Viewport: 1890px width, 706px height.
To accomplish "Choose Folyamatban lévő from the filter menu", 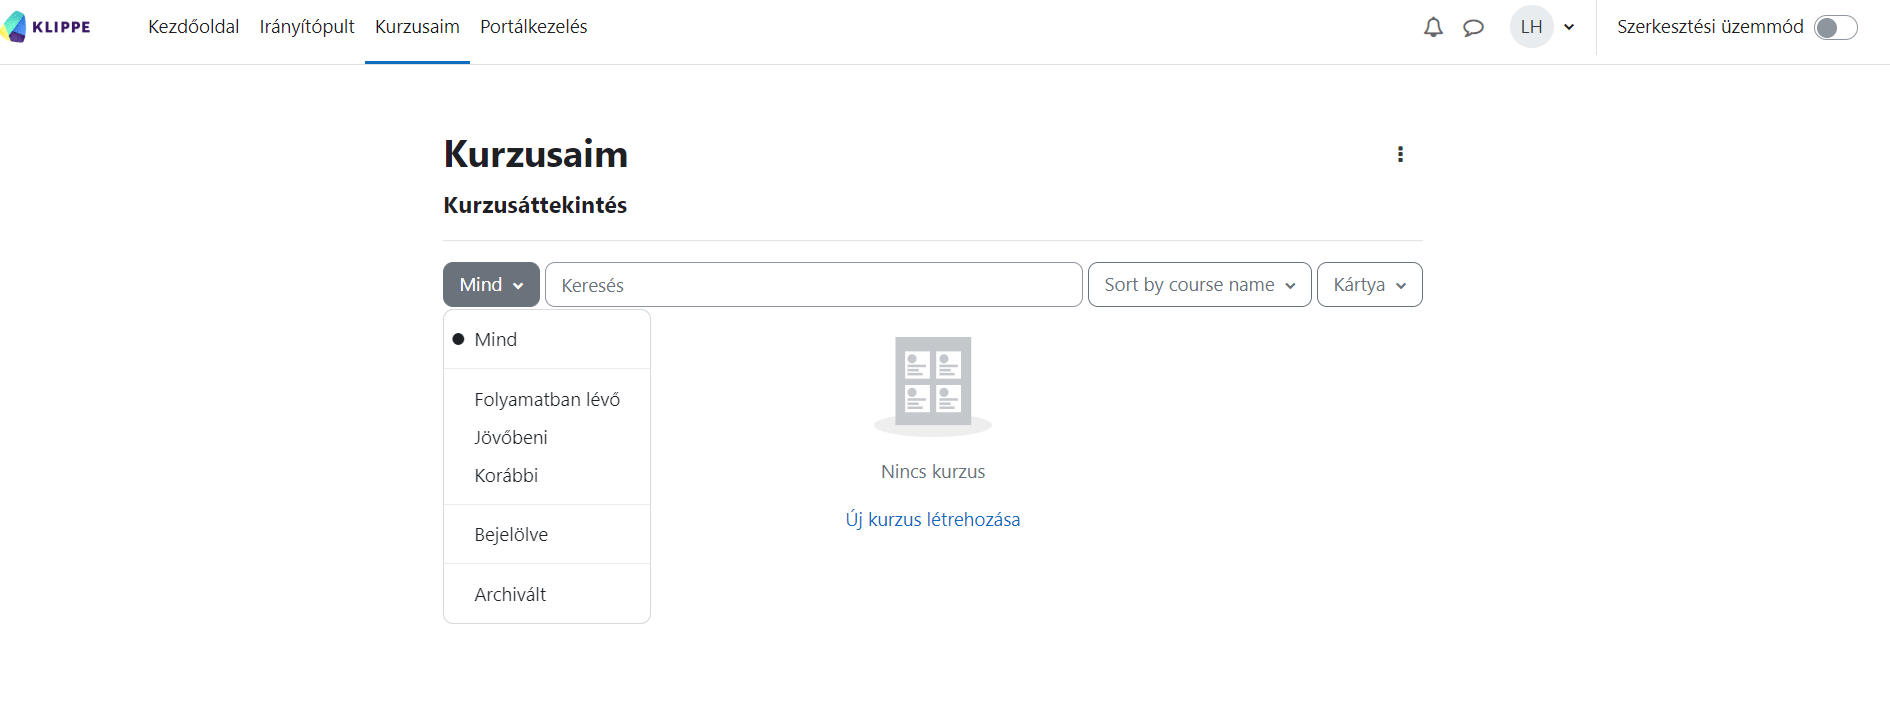I will [547, 400].
